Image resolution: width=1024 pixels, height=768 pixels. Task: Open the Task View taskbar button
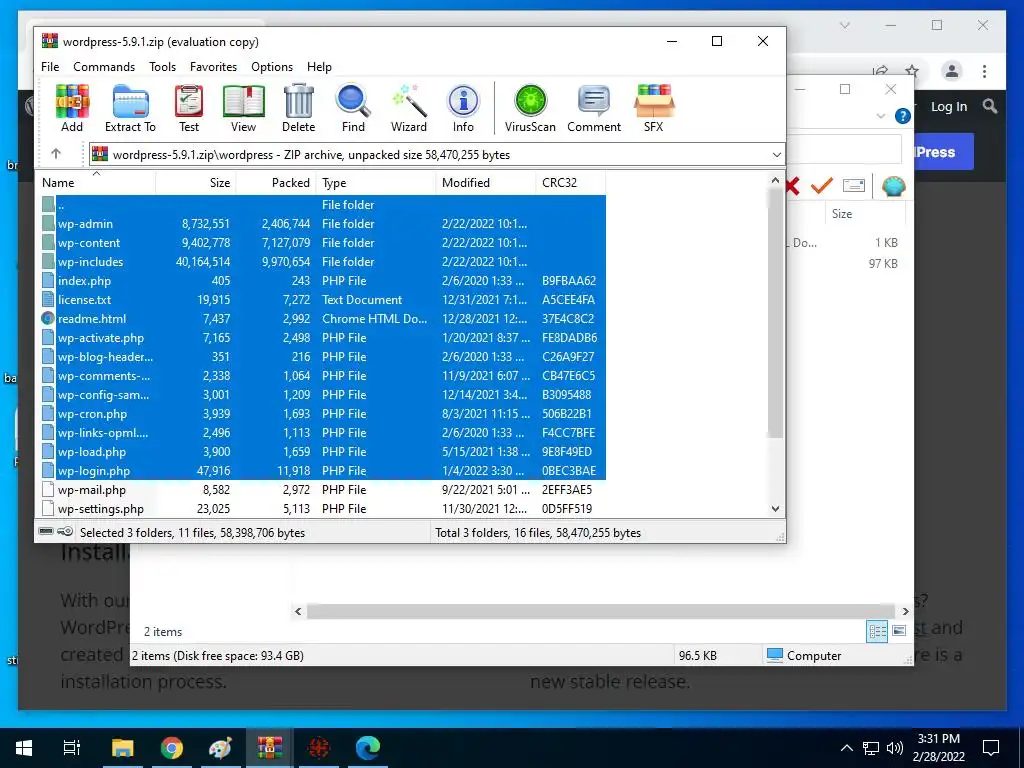[72, 748]
